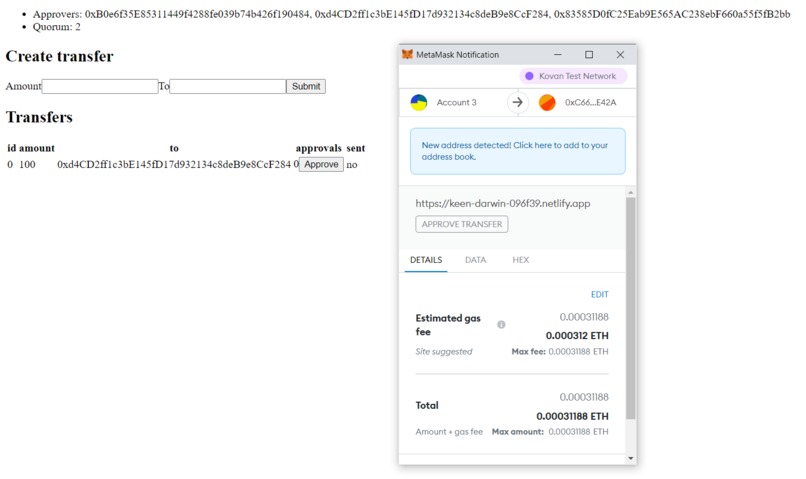The width and height of the screenshot is (806, 479).
Task: Click the 'Site suggested' label
Action: [444, 352]
